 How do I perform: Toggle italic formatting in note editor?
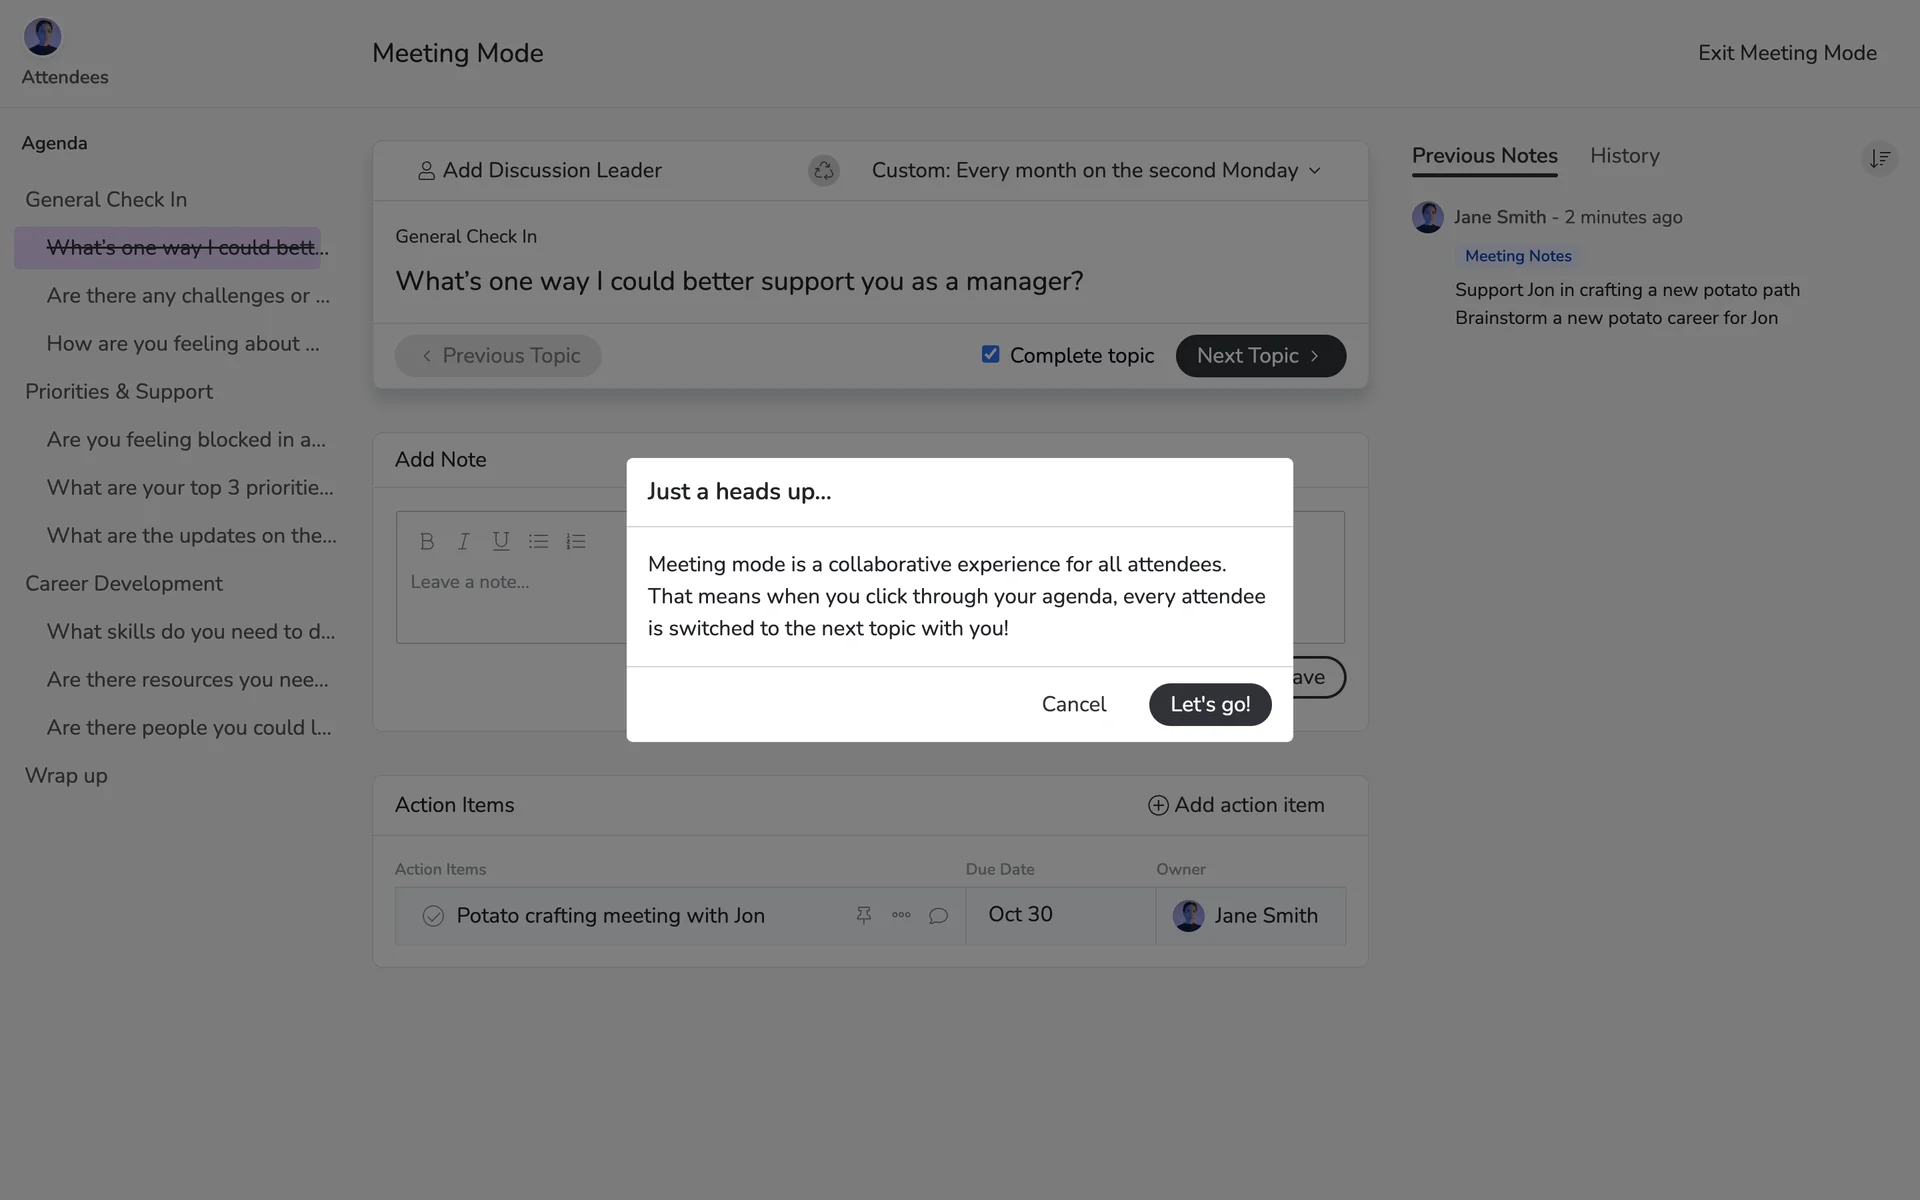(x=463, y=541)
